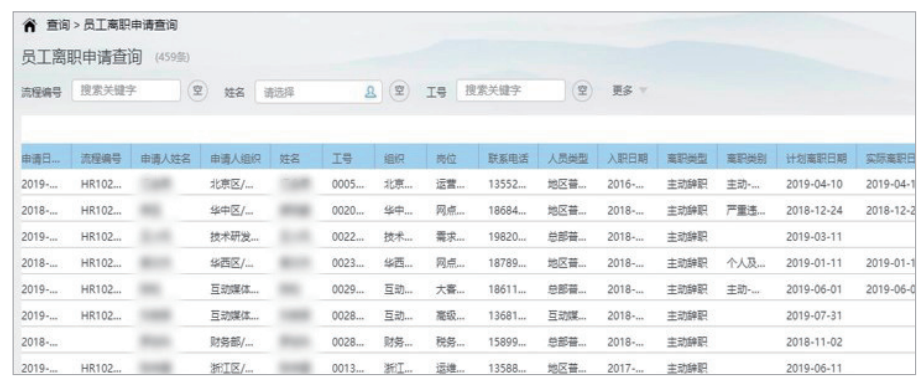Sort by the 申请人组织 column header
This screenshot has height=384, width=922.
point(235,159)
